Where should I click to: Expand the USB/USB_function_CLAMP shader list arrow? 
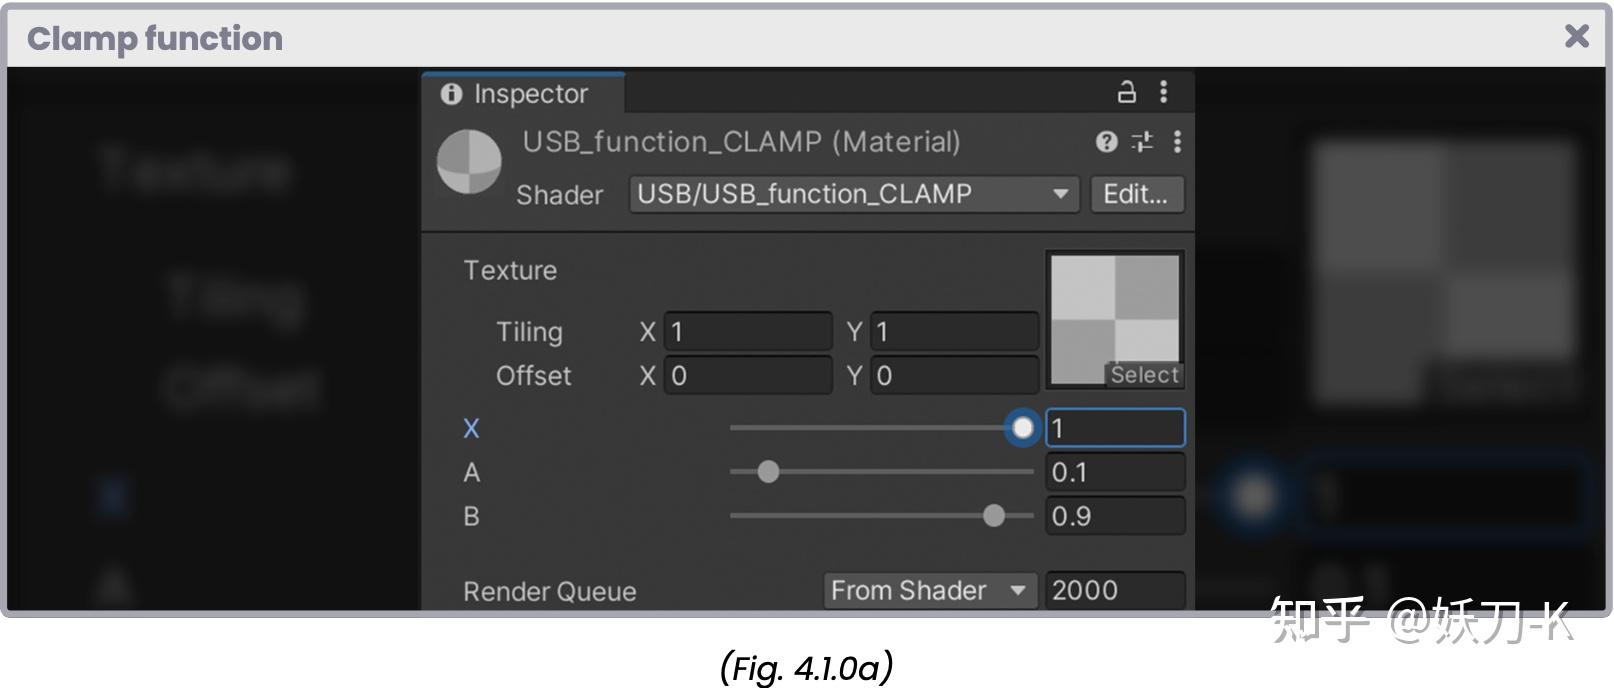(x=1058, y=194)
